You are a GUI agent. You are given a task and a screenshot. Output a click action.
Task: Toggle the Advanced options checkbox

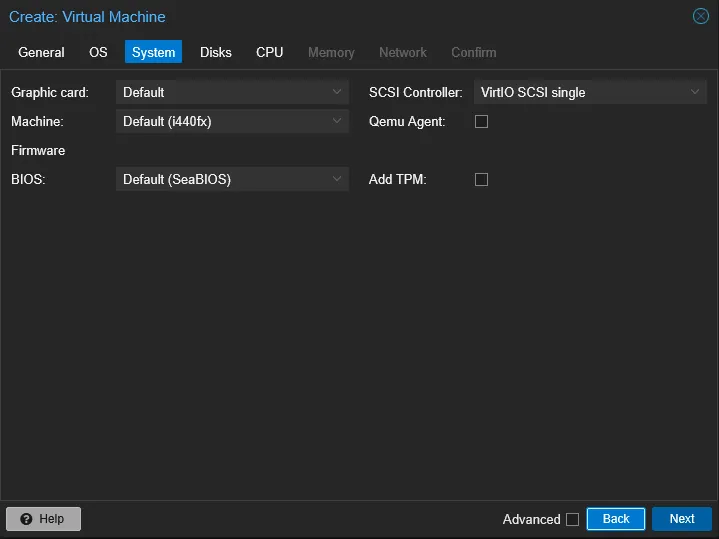click(572, 519)
